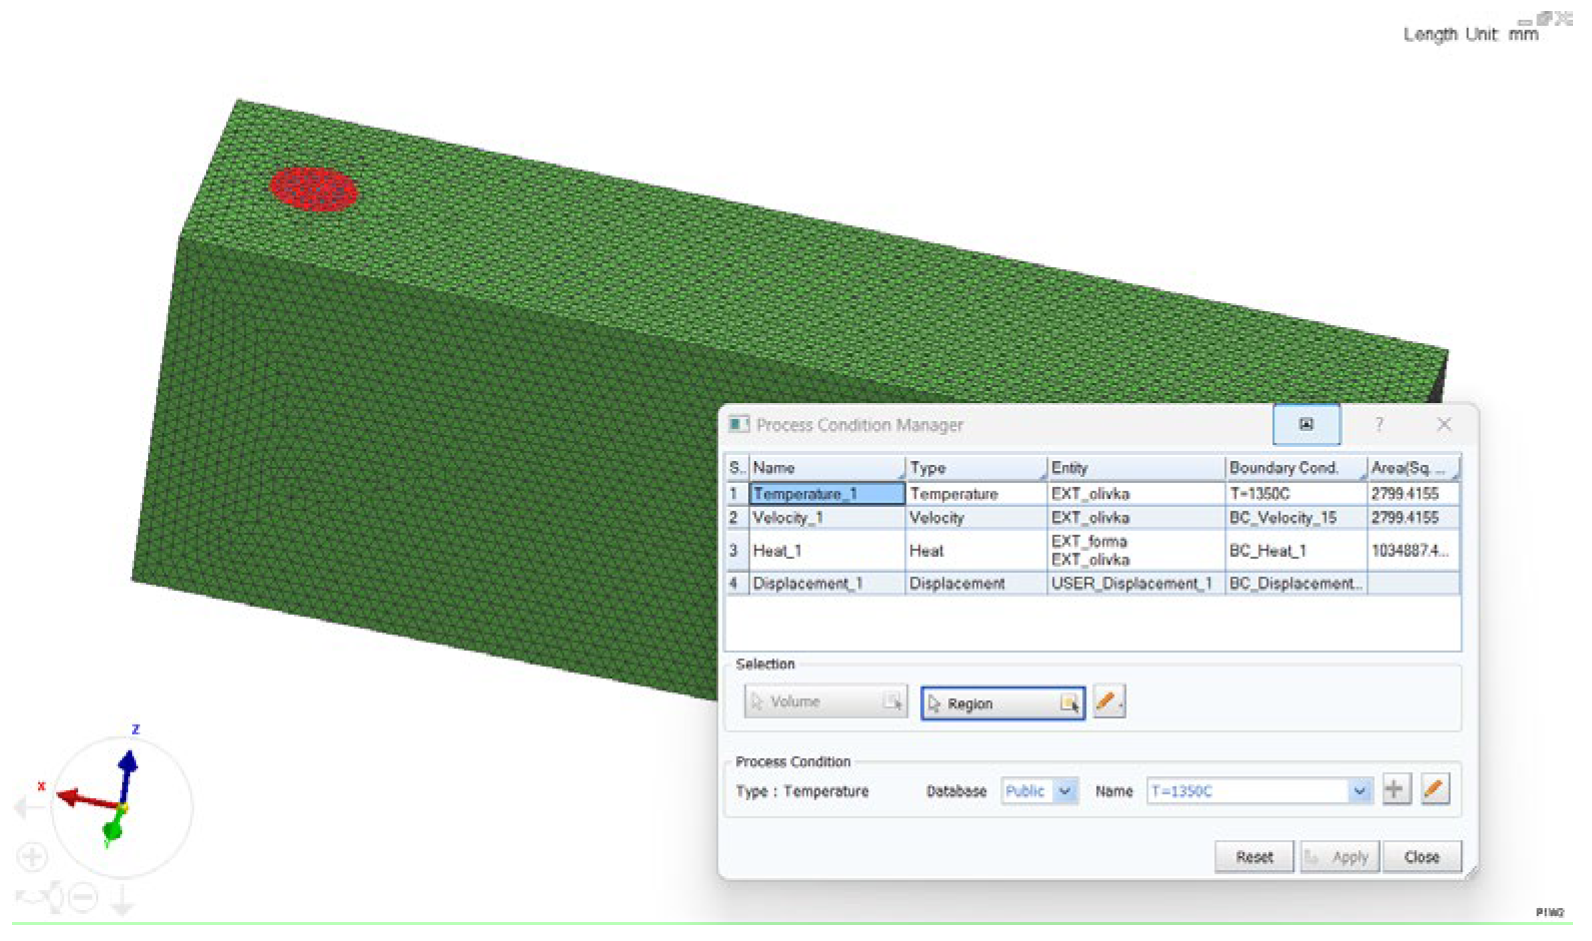Sort the table by the Type column header
This screenshot has height=941, width=1592.
(x=975, y=468)
